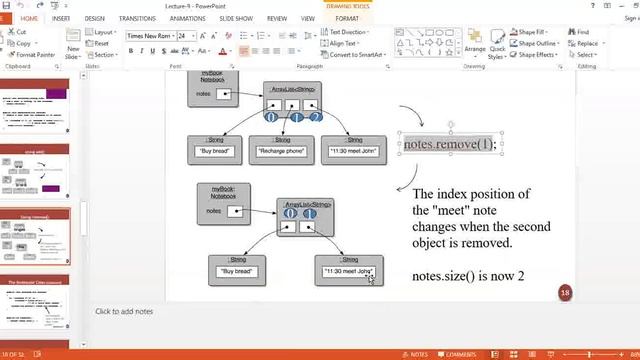
Task: Center the paragraph text
Action: pyautogui.click(x=255, y=51)
